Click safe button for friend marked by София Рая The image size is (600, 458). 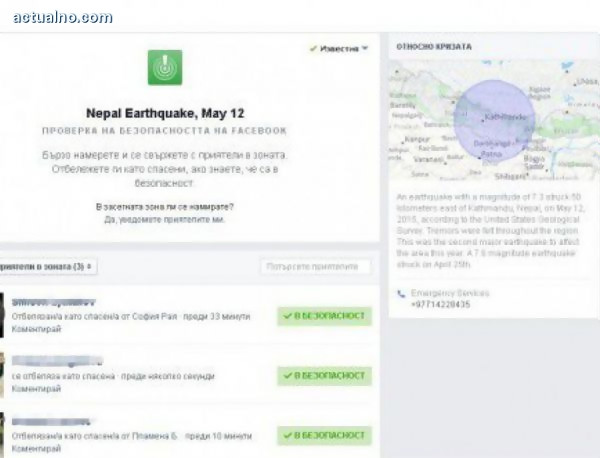tap(324, 316)
